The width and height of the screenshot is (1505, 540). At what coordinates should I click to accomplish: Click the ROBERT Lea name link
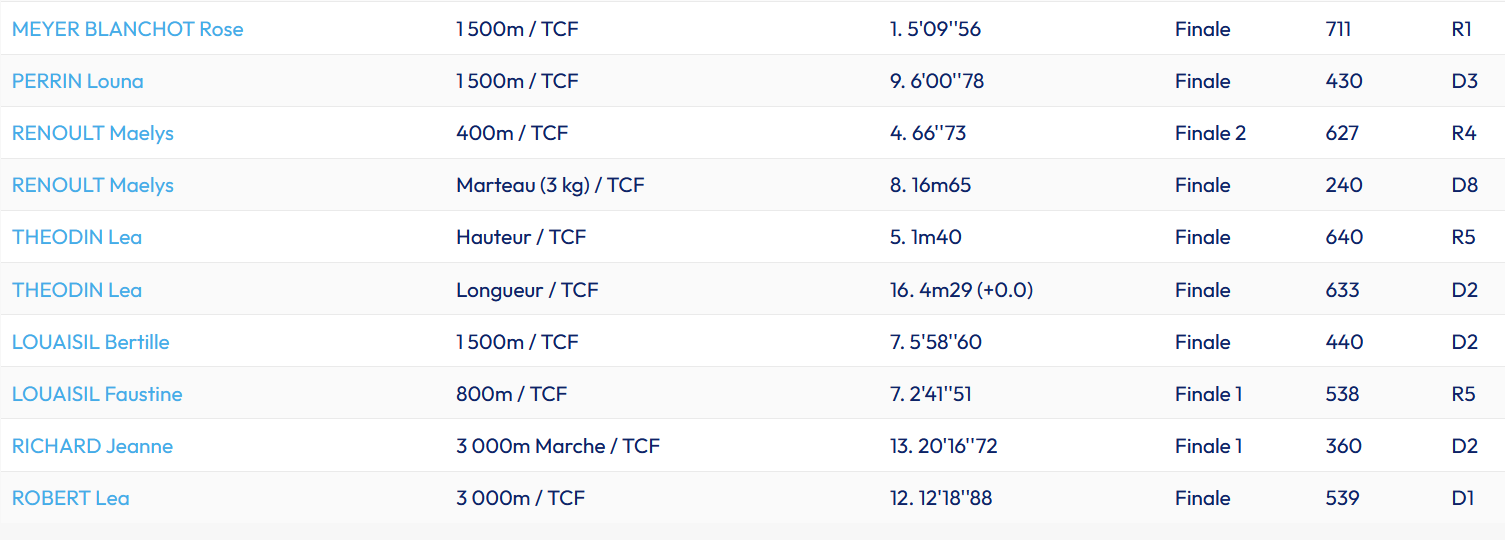coord(70,498)
